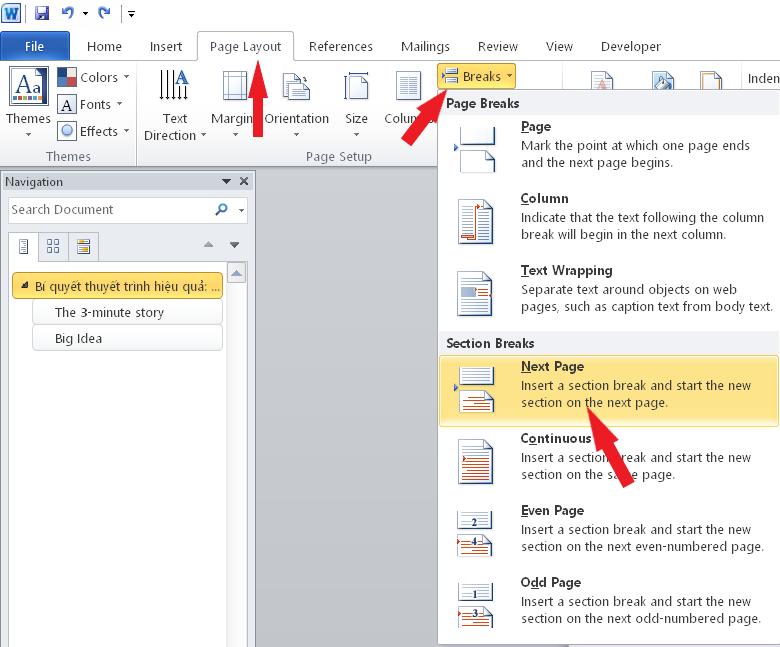Choose Continuous section break option

pyautogui.click(x=608, y=457)
